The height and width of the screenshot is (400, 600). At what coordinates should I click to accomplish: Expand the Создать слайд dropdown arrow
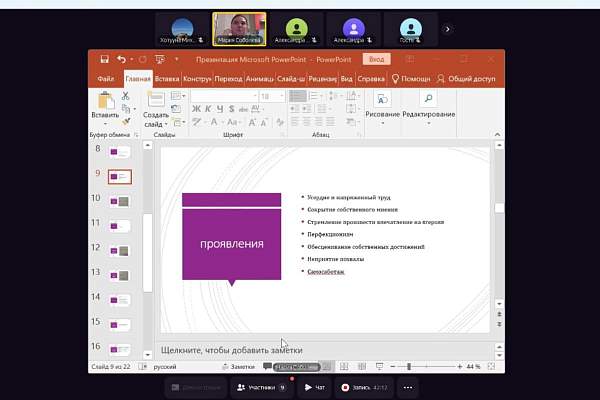click(166, 124)
